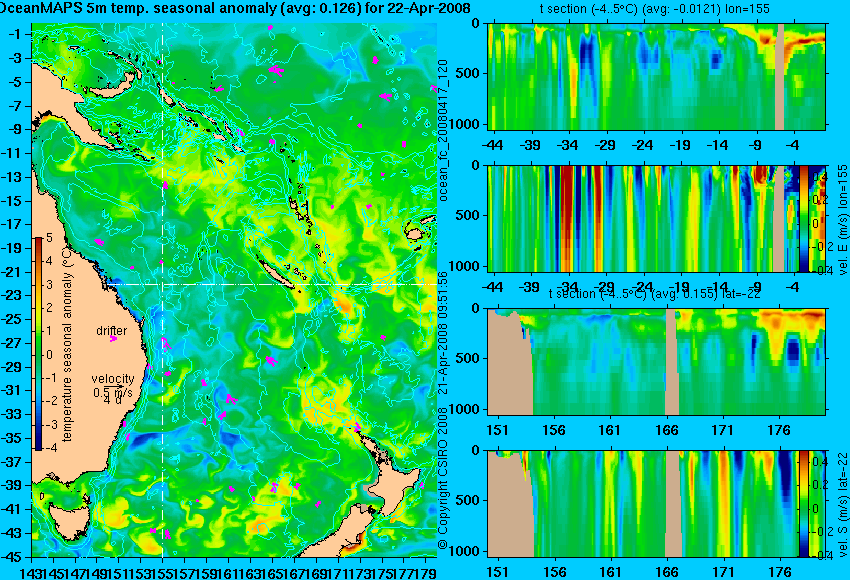Click the lon=155 temperature section plot
This screenshot has height=580, width=850.
pyautogui.click(x=656, y=76)
